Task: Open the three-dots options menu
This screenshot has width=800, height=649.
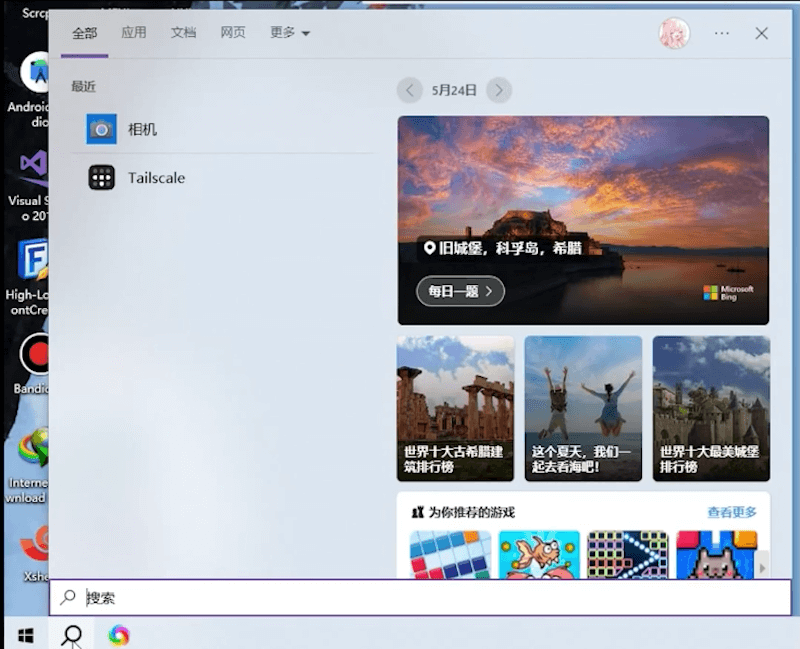Action: click(722, 33)
